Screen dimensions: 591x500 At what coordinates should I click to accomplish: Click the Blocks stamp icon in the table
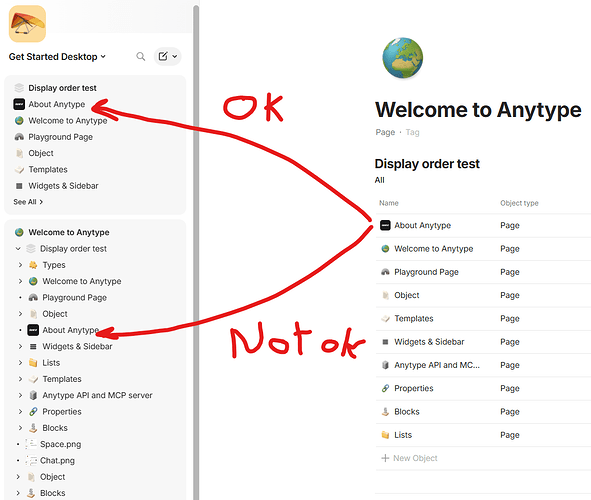click(385, 411)
